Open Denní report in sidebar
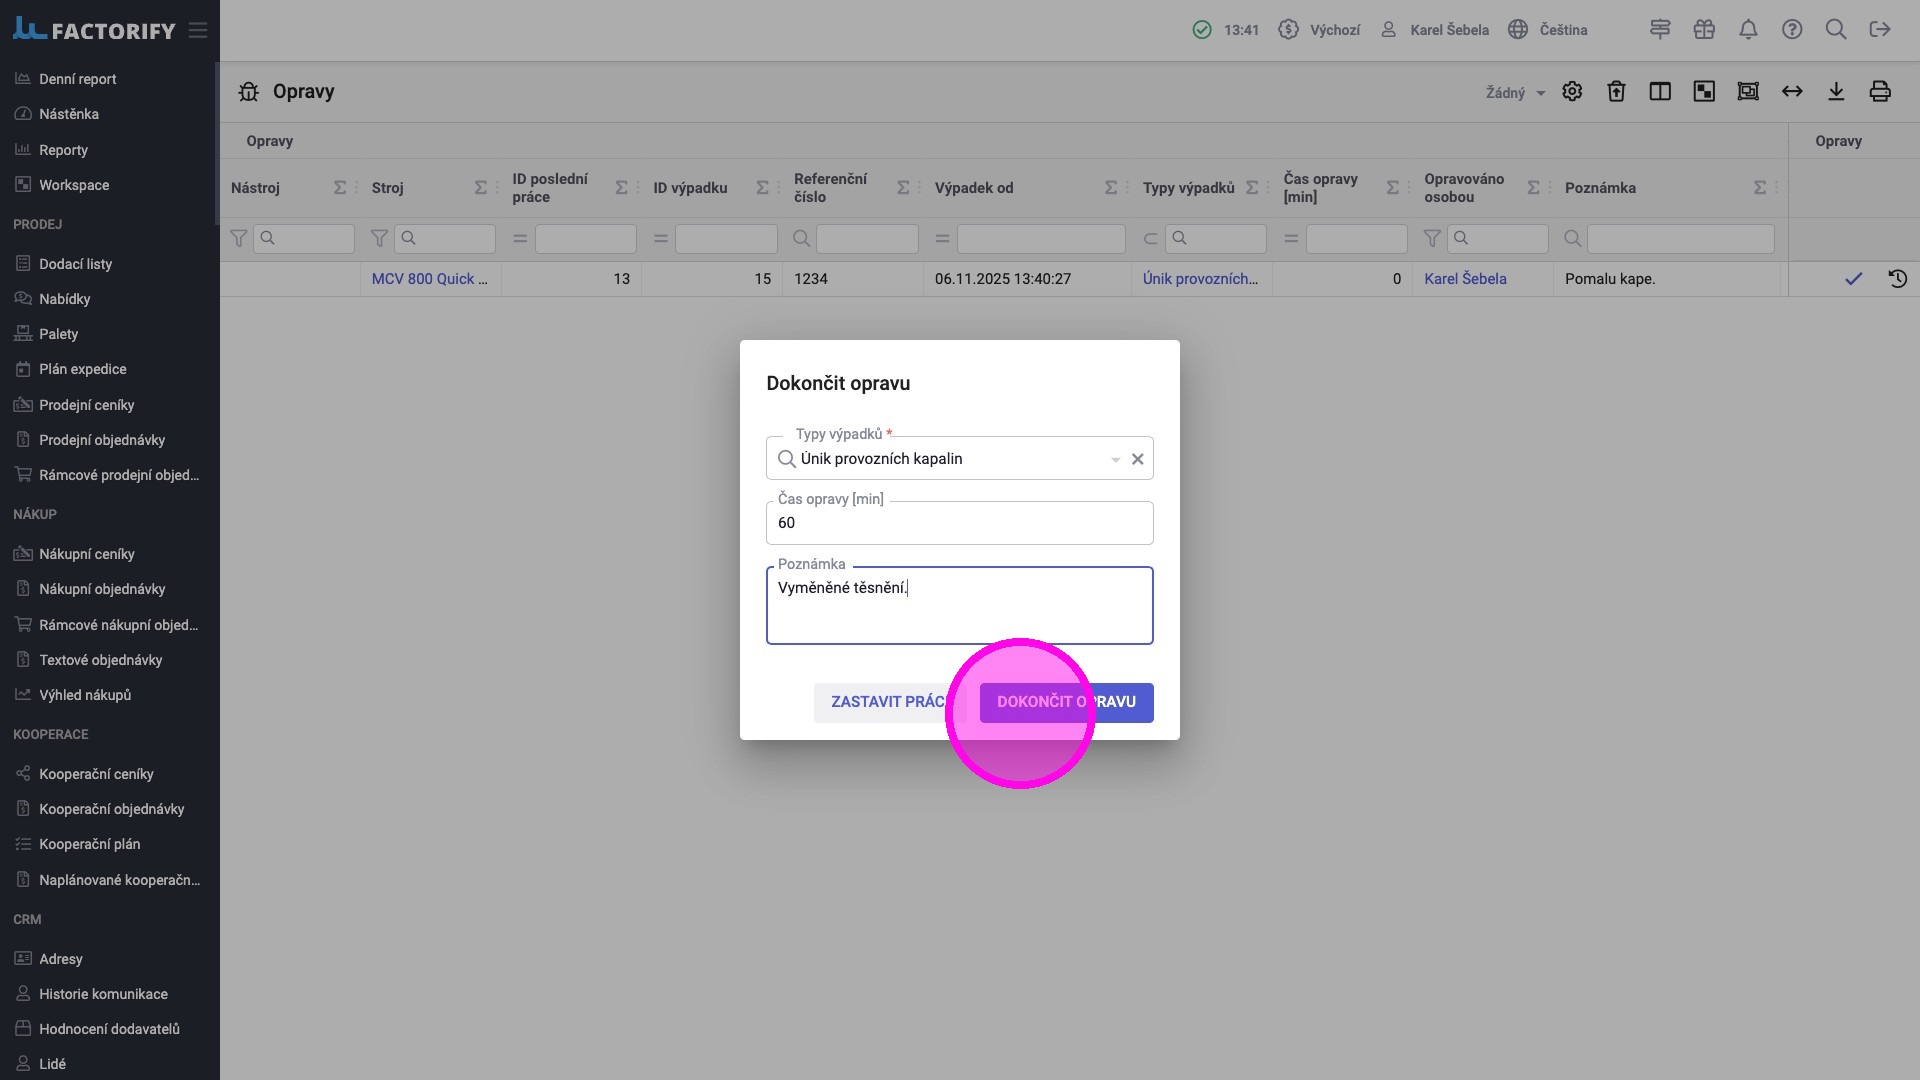The height and width of the screenshot is (1080, 1920). [x=77, y=79]
